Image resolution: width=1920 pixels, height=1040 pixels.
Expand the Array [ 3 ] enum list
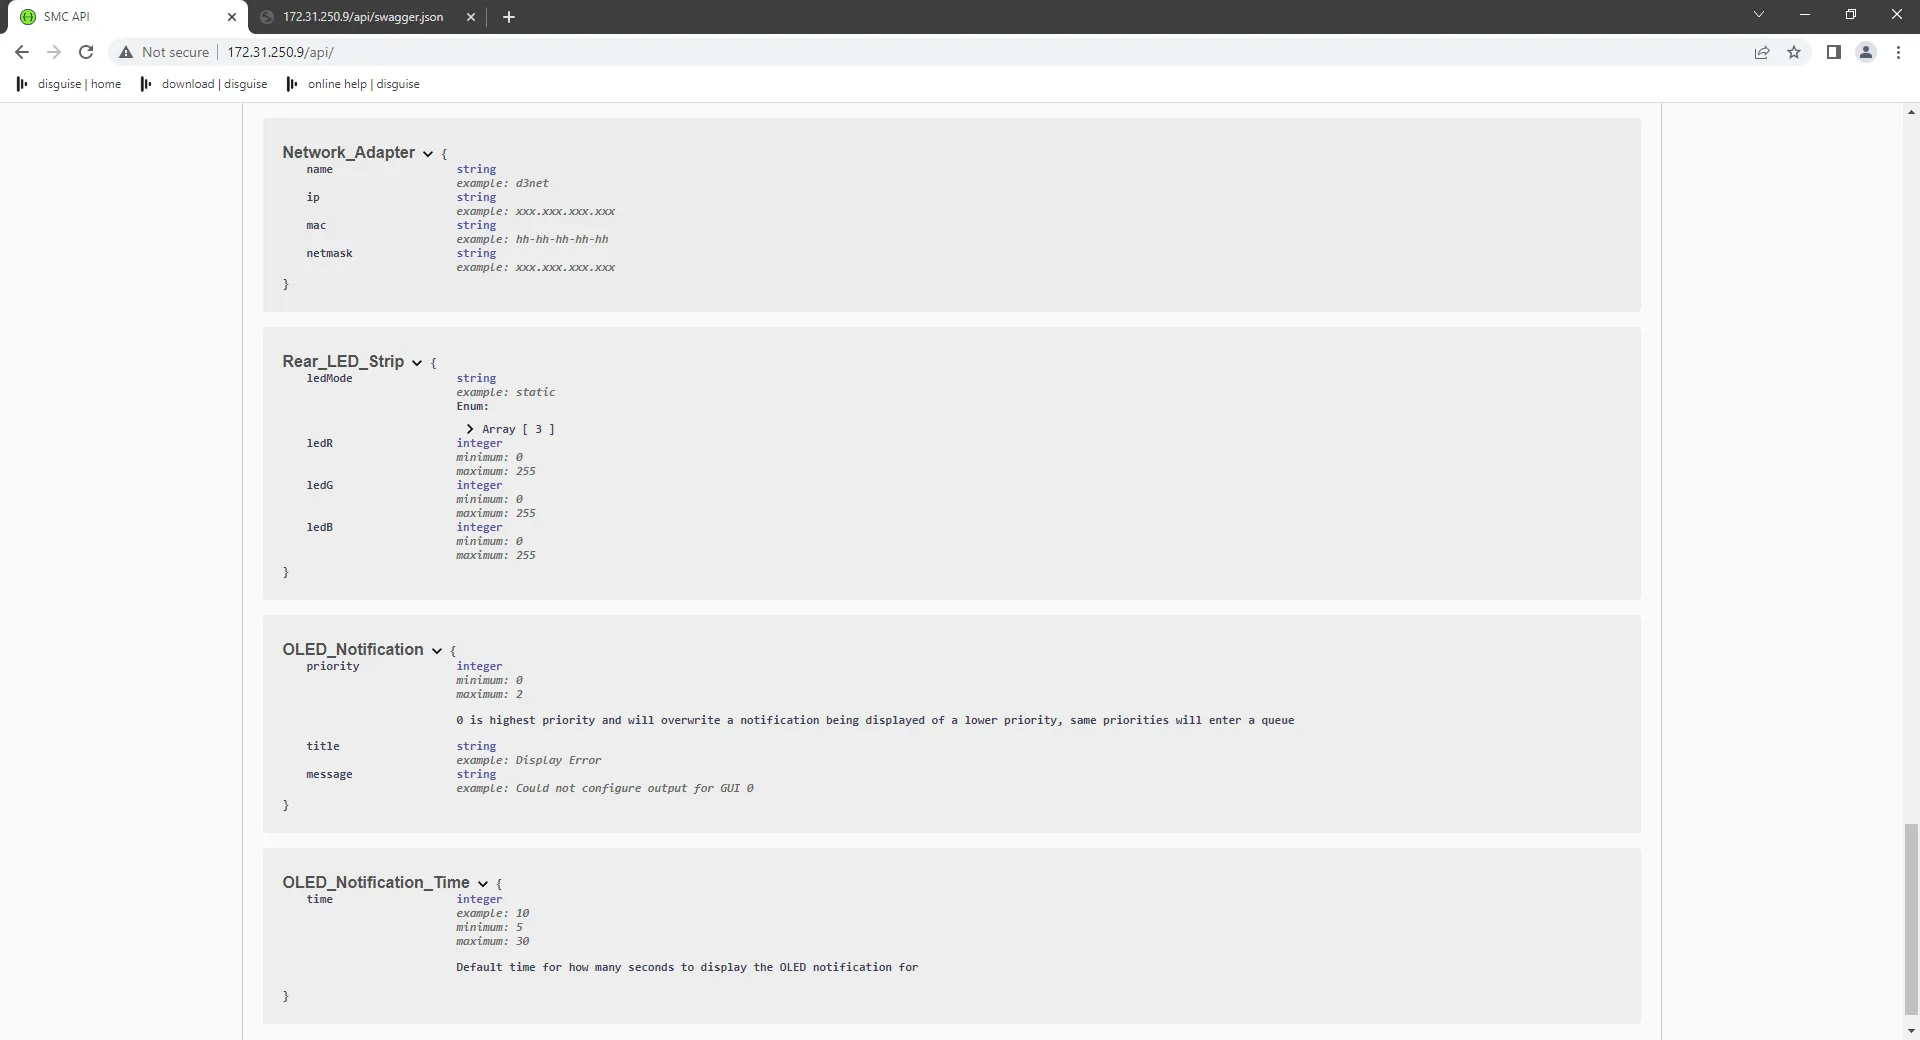coord(469,429)
